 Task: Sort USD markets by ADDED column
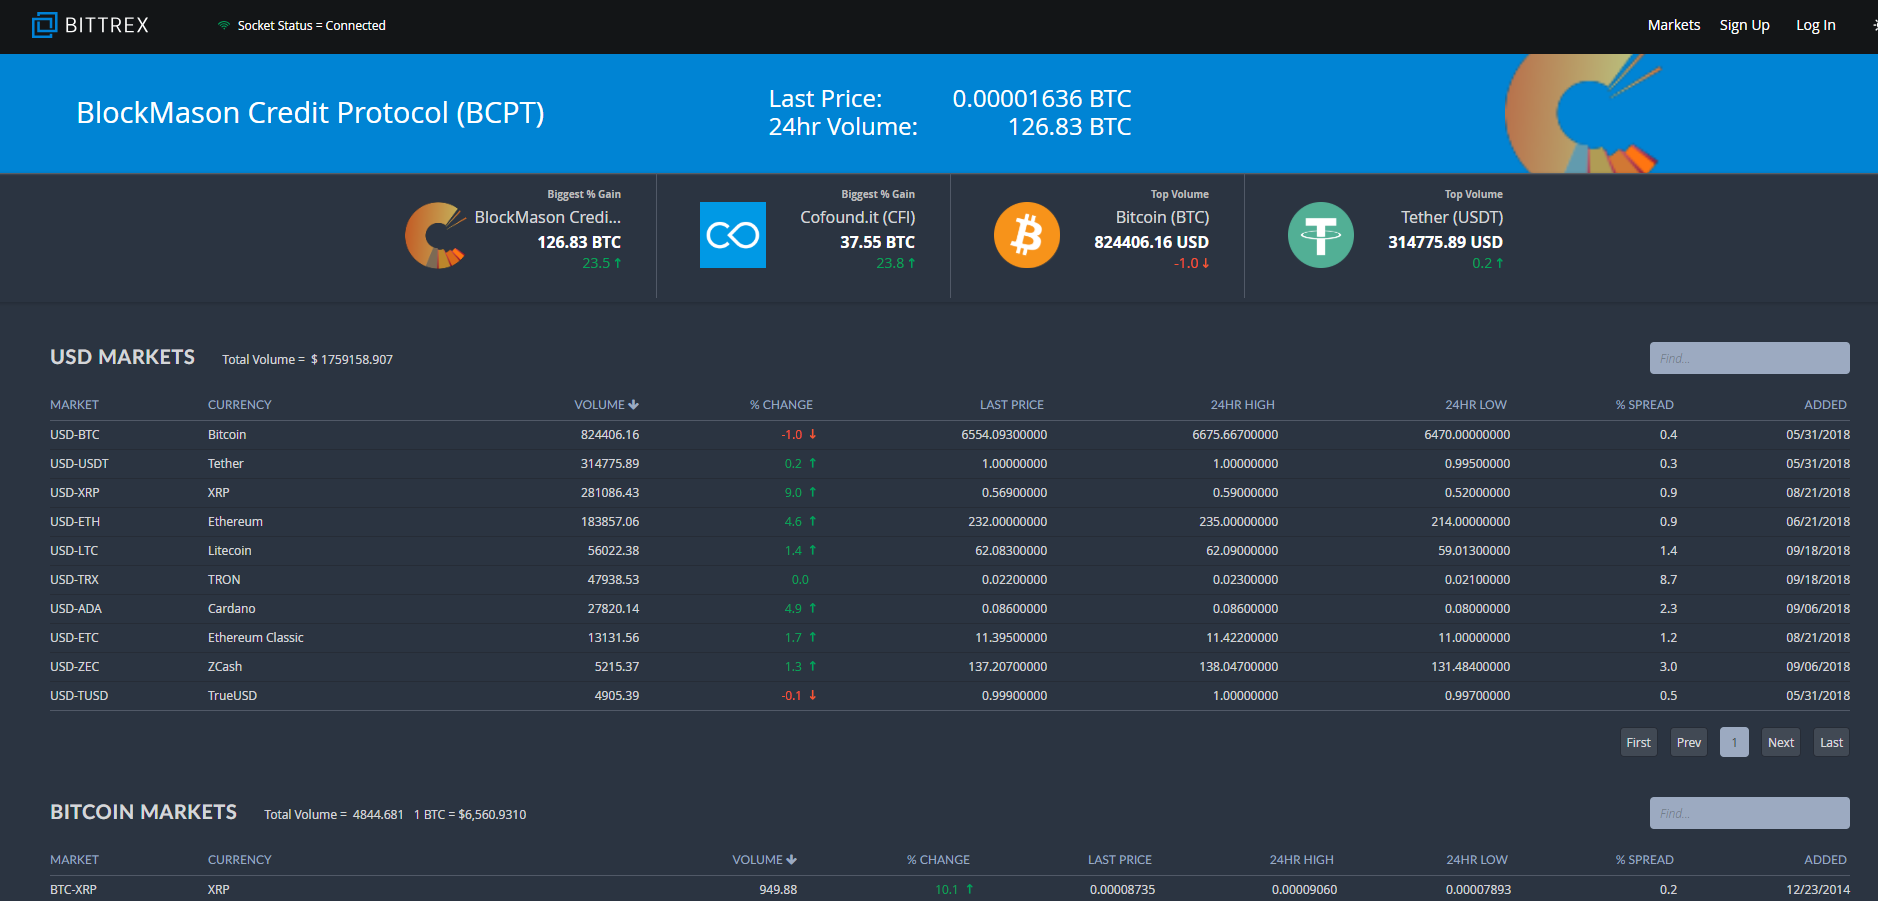click(1825, 405)
